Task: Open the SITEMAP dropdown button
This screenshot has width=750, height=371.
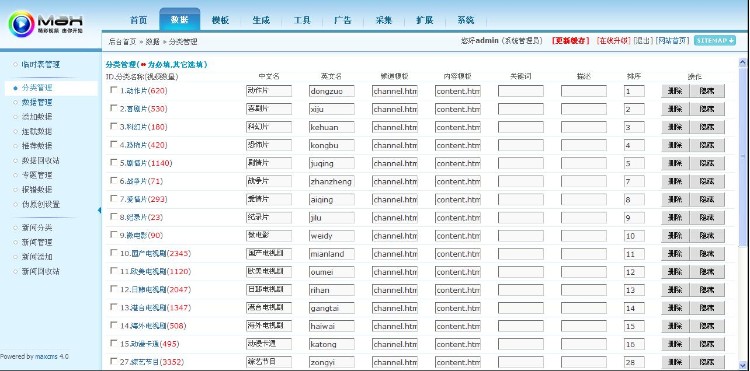Action: (715, 41)
